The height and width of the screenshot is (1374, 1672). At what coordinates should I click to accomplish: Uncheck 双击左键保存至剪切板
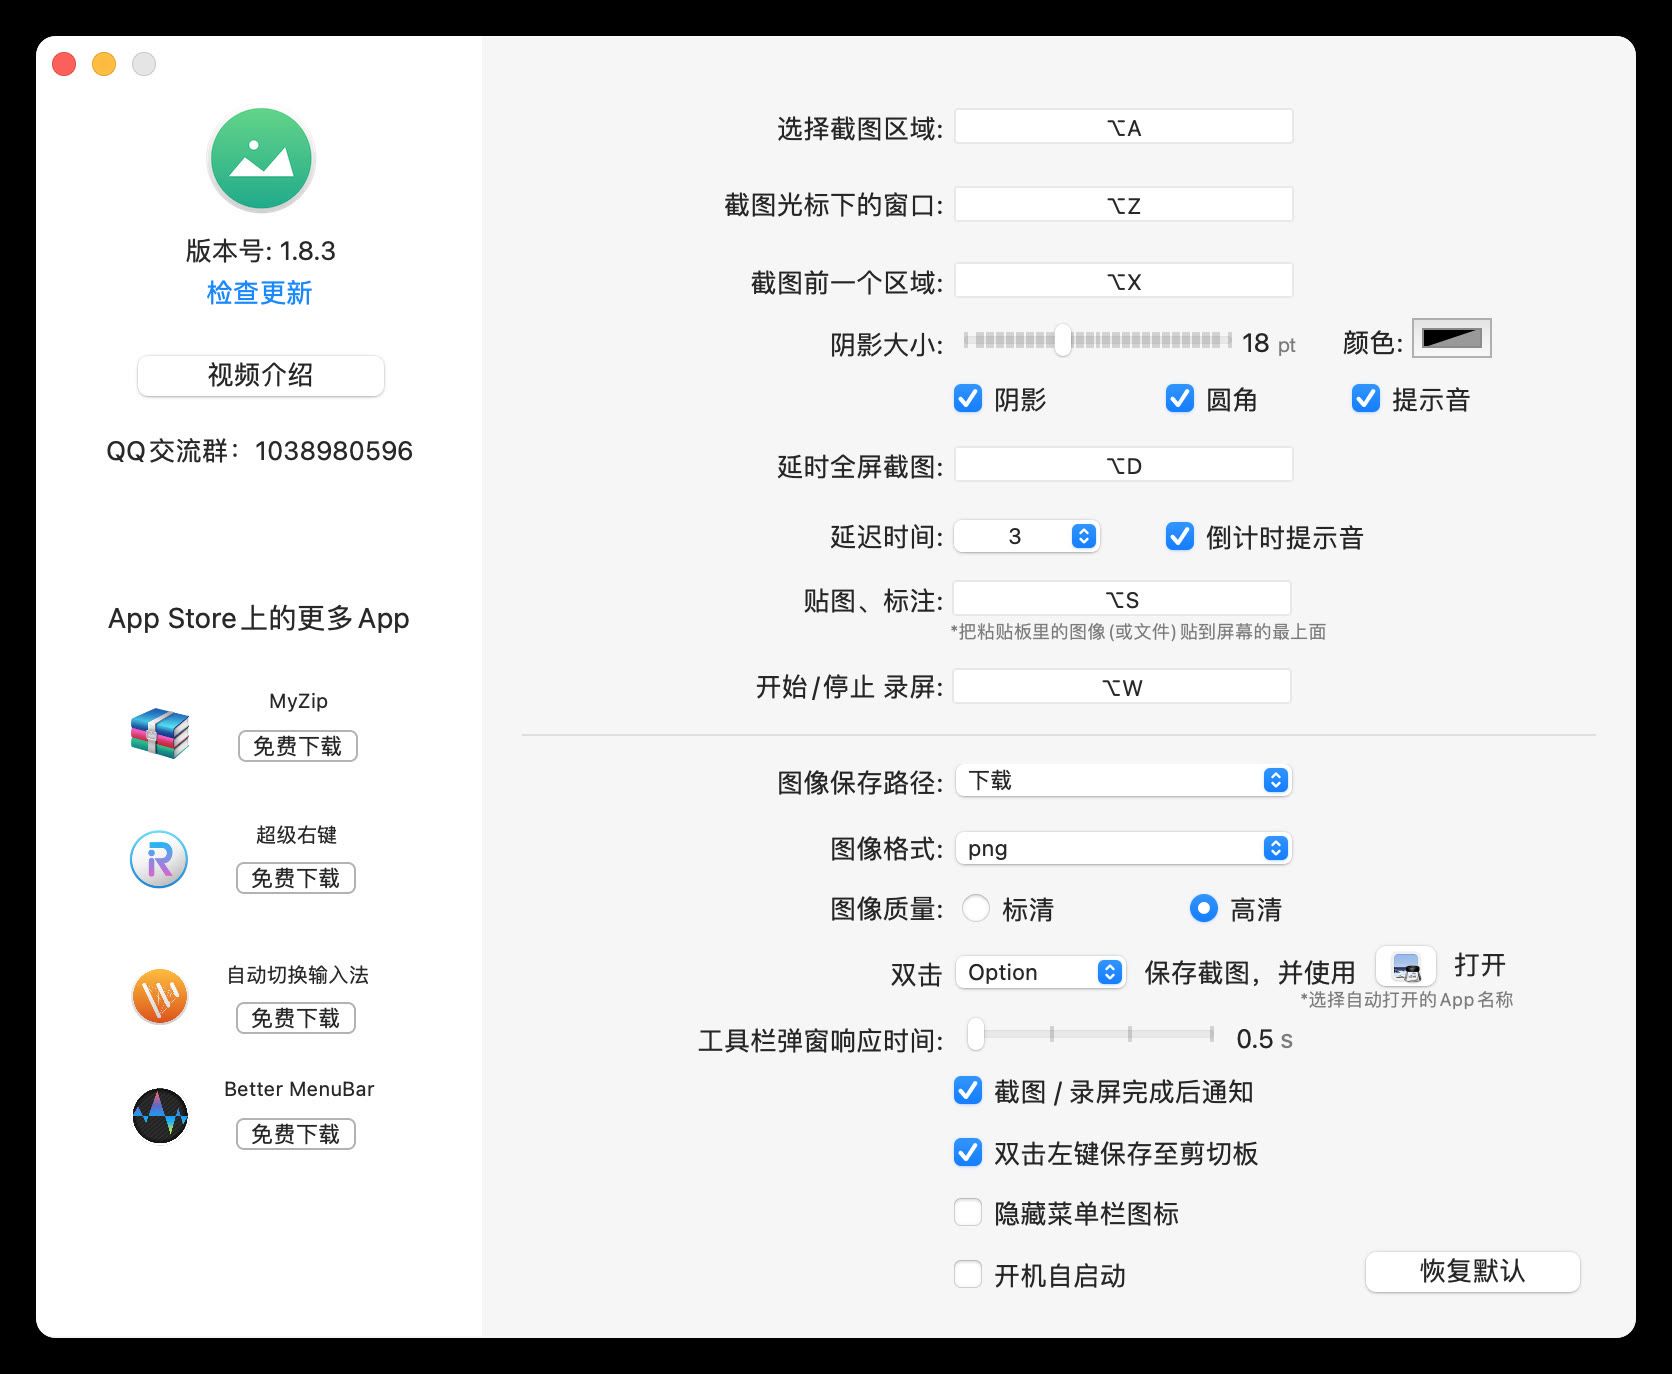tap(968, 1152)
